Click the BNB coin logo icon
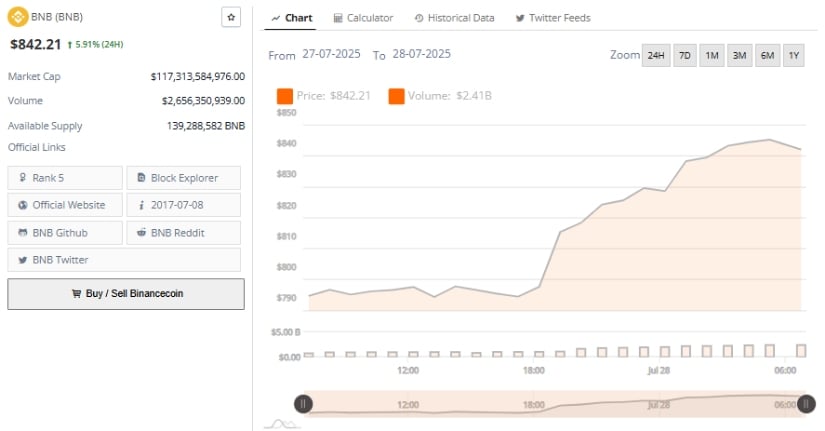The height and width of the screenshot is (431, 825). click(18, 17)
